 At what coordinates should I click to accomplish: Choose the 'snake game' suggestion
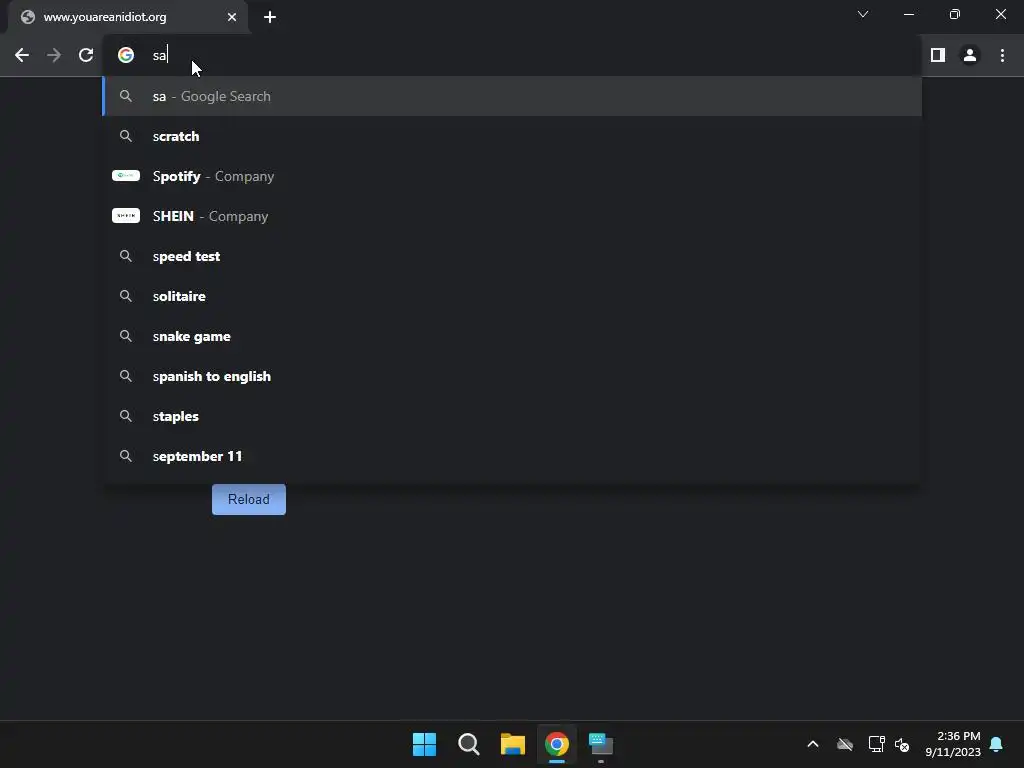tap(512, 336)
